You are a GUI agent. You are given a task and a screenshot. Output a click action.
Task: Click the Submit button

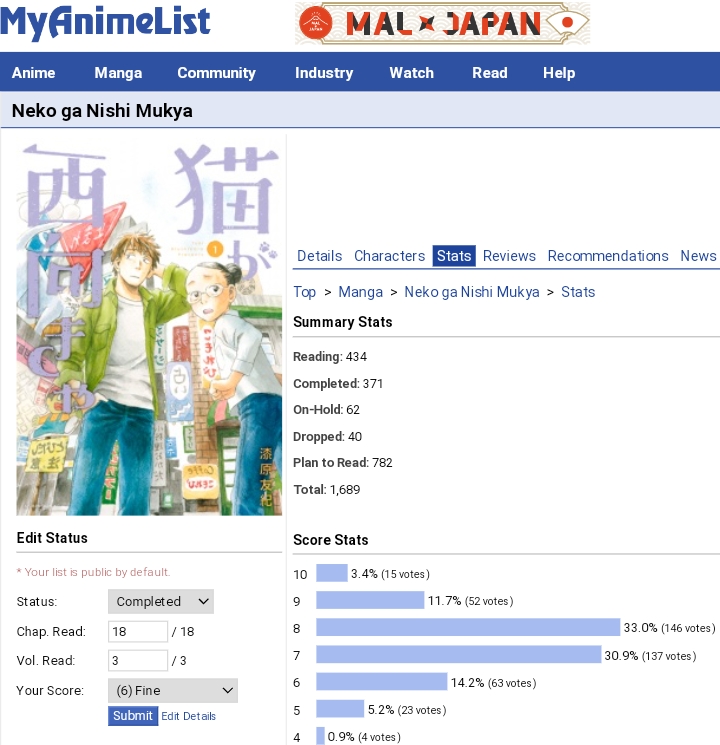(133, 716)
